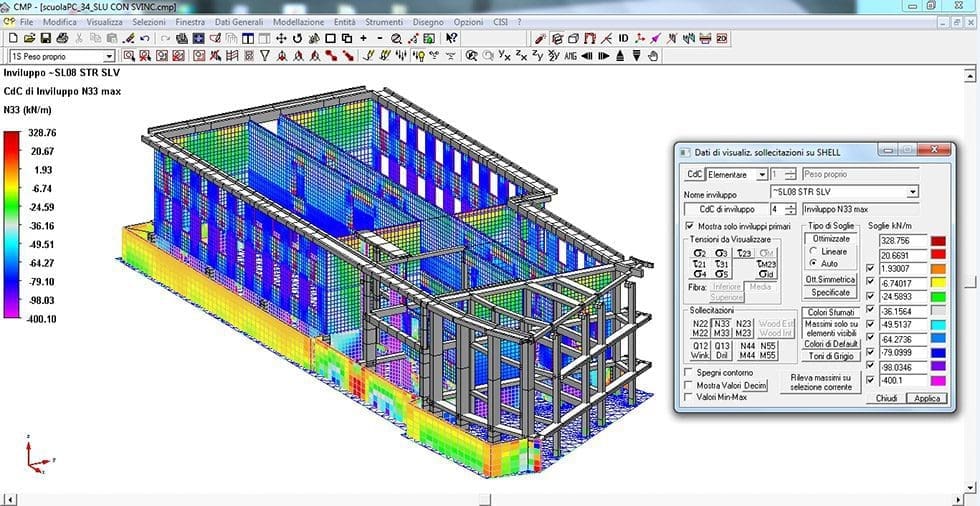Open the Strumenti menu
Image resolution: width=980 pixels, height=506 pixels.
382,21
